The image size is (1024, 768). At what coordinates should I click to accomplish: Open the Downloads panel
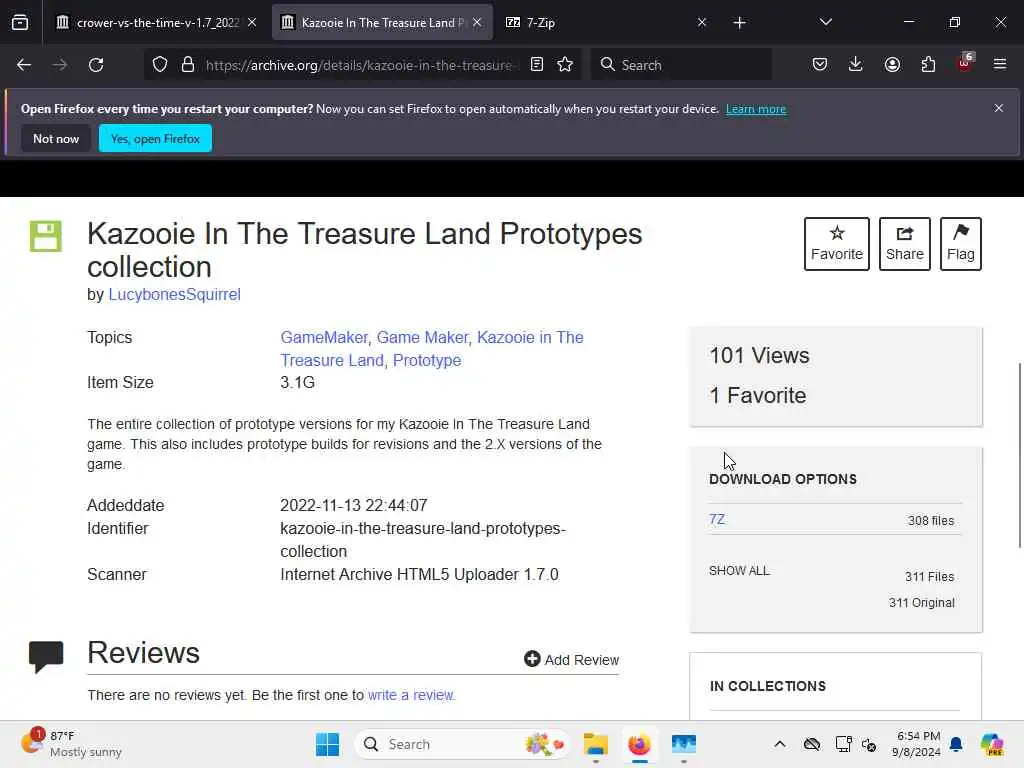pos(856,65)
